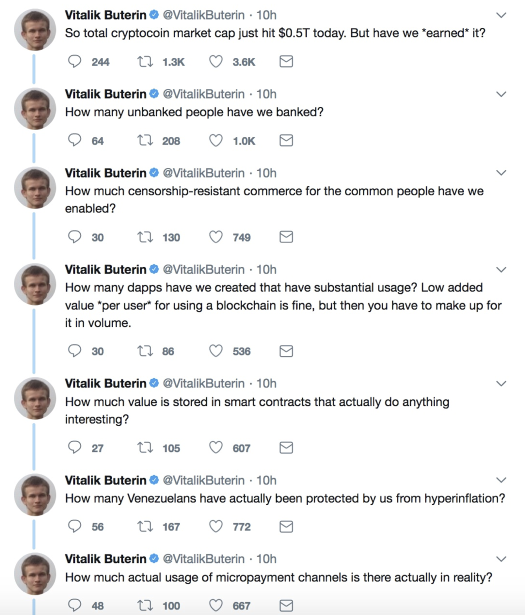525x615 pixels.
Task: Like the micropayment channels tweet
Action: click(x=216, y=605)
